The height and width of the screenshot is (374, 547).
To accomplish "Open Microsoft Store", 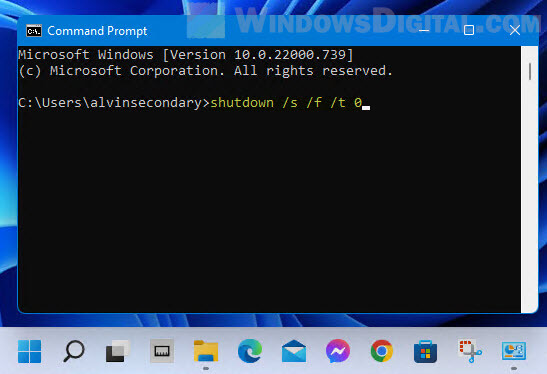I will [x=426, y=351].
